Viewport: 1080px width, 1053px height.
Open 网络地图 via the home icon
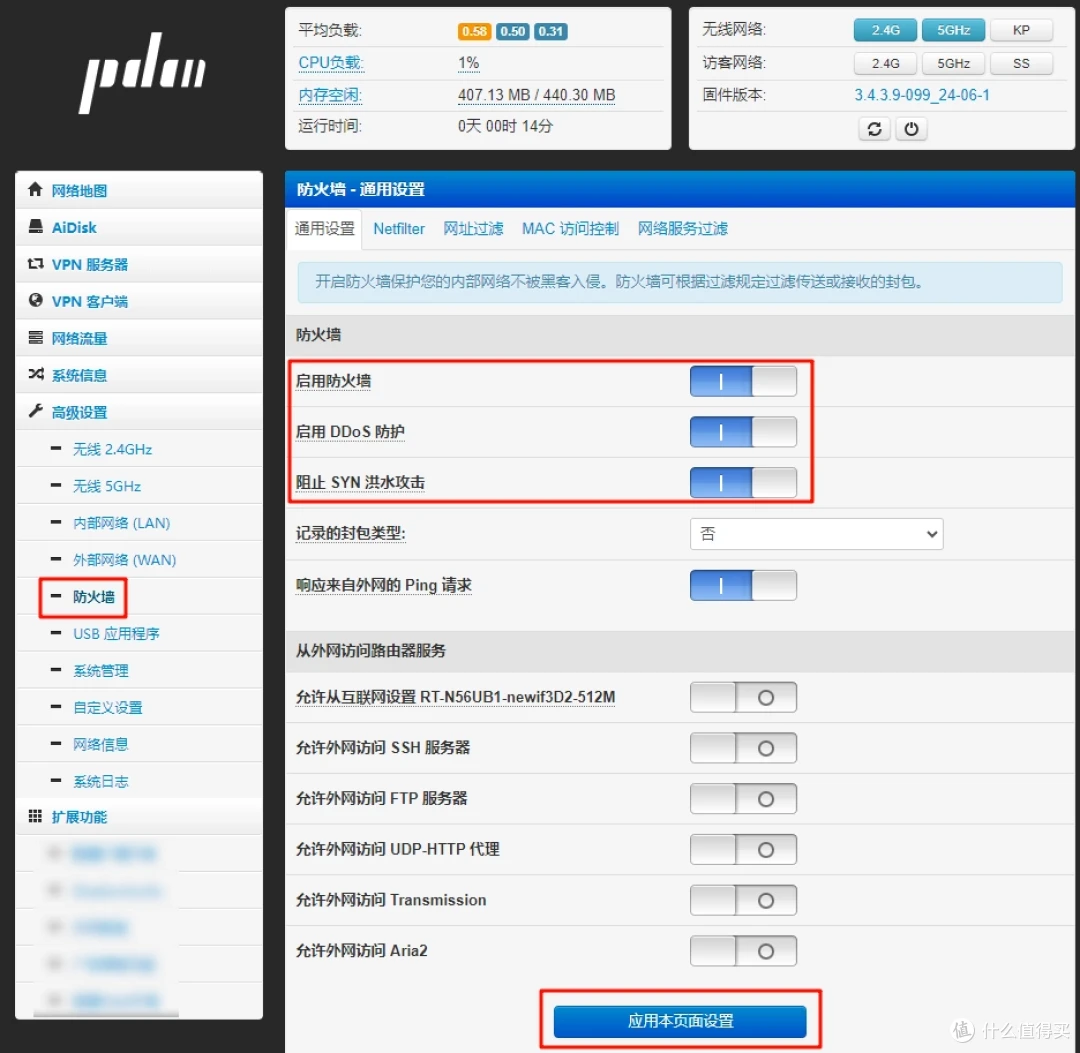pyautogui.click(x=37, y=190)
